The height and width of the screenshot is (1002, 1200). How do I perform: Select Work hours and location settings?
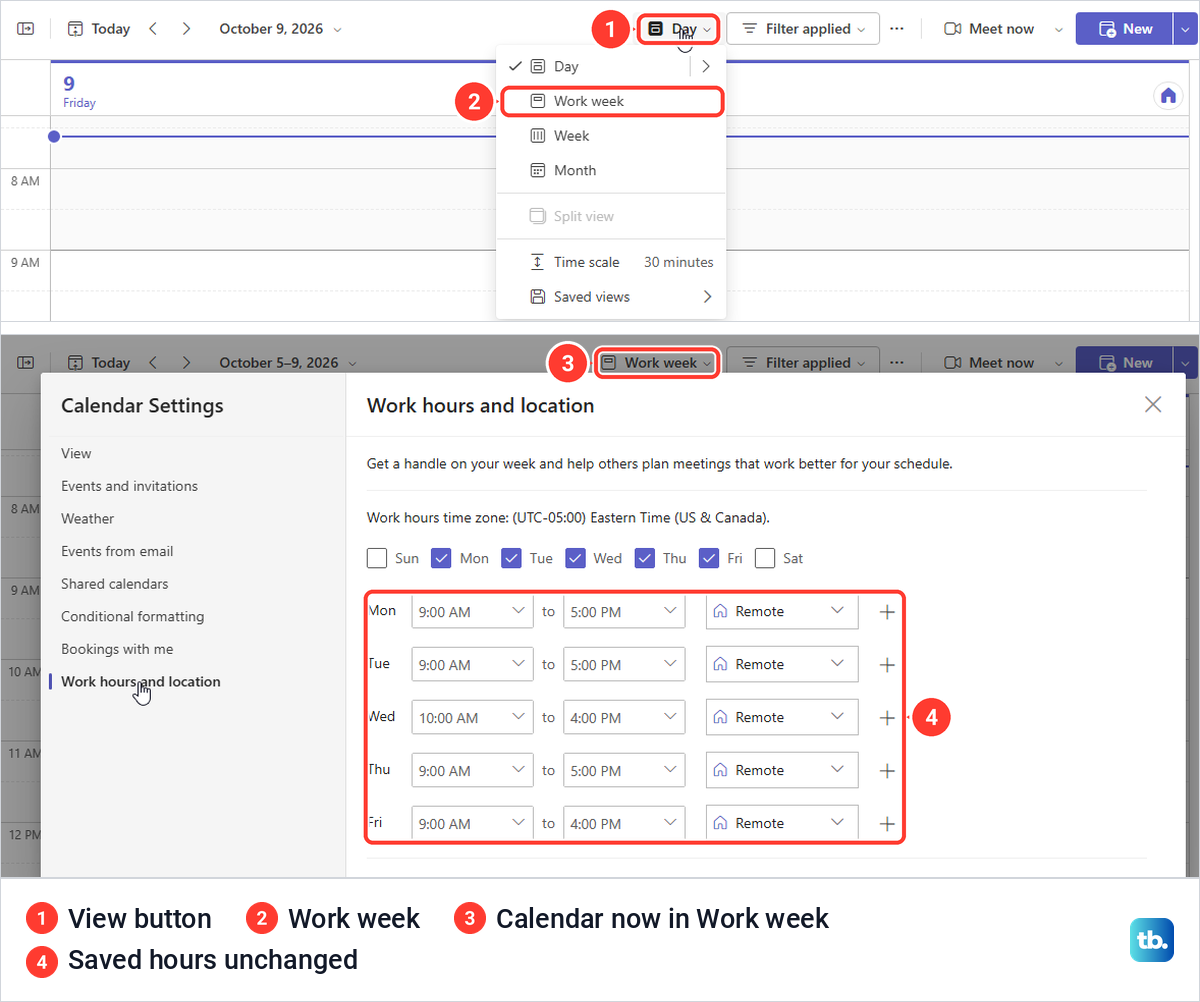coord(140,682)
